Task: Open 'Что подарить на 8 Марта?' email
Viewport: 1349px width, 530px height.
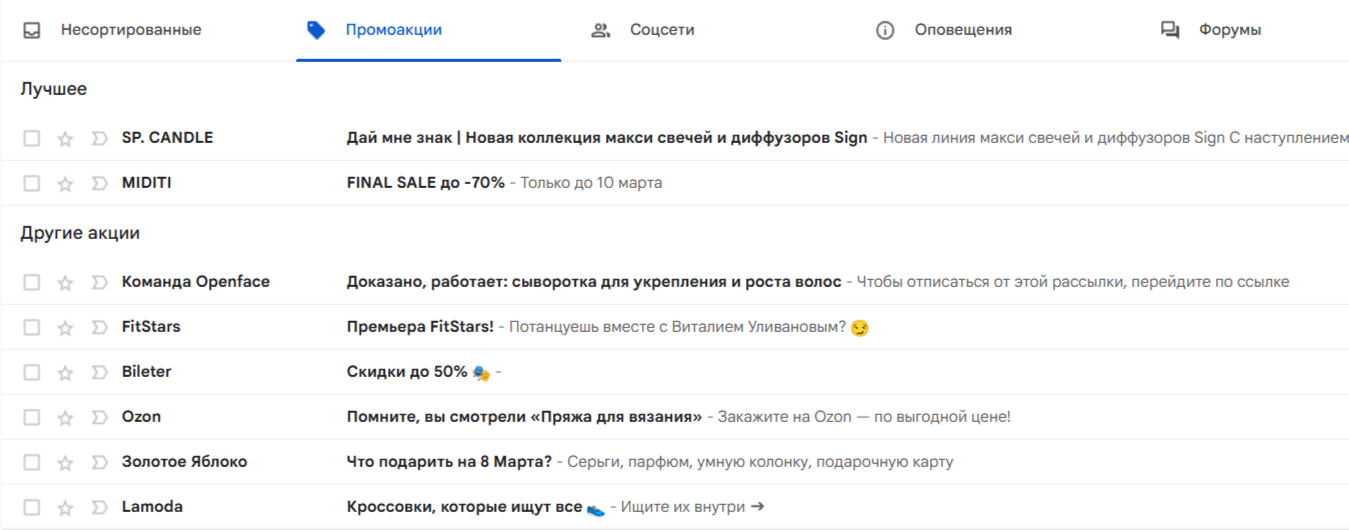Action: 449,462
